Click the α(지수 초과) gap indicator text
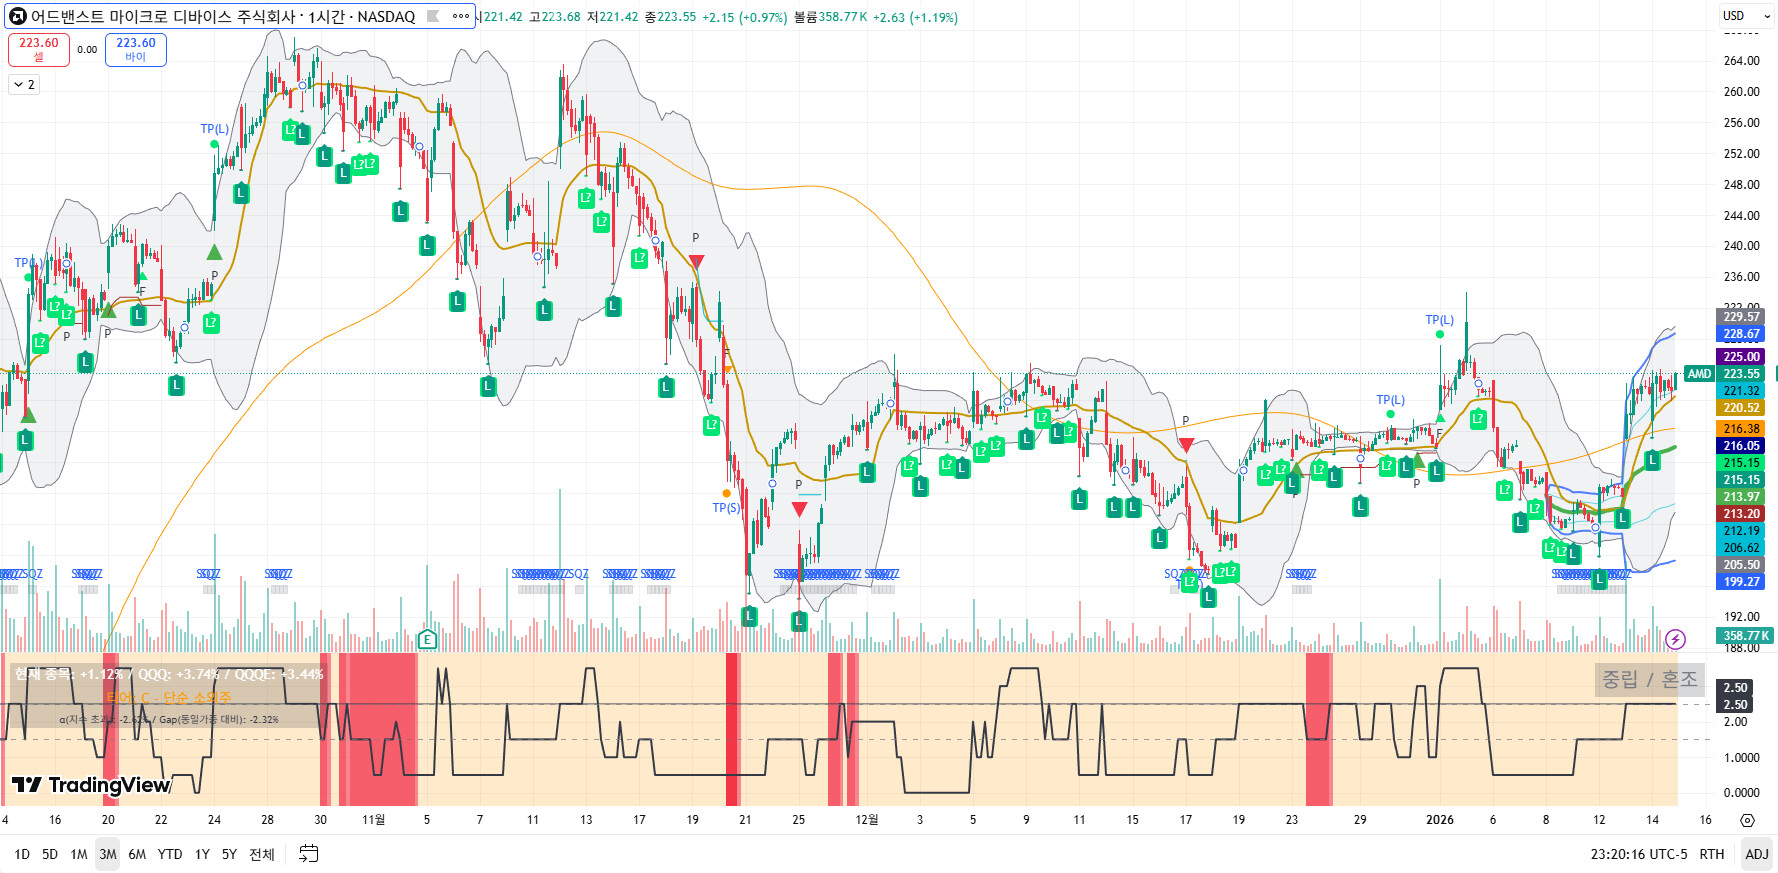 click(x=169, y=720)
